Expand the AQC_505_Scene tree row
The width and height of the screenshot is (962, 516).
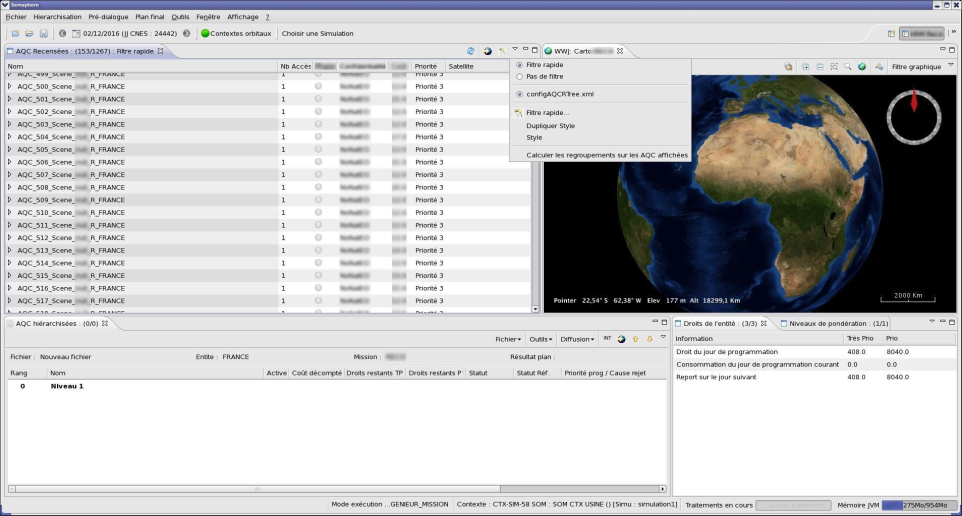point(10,149)
